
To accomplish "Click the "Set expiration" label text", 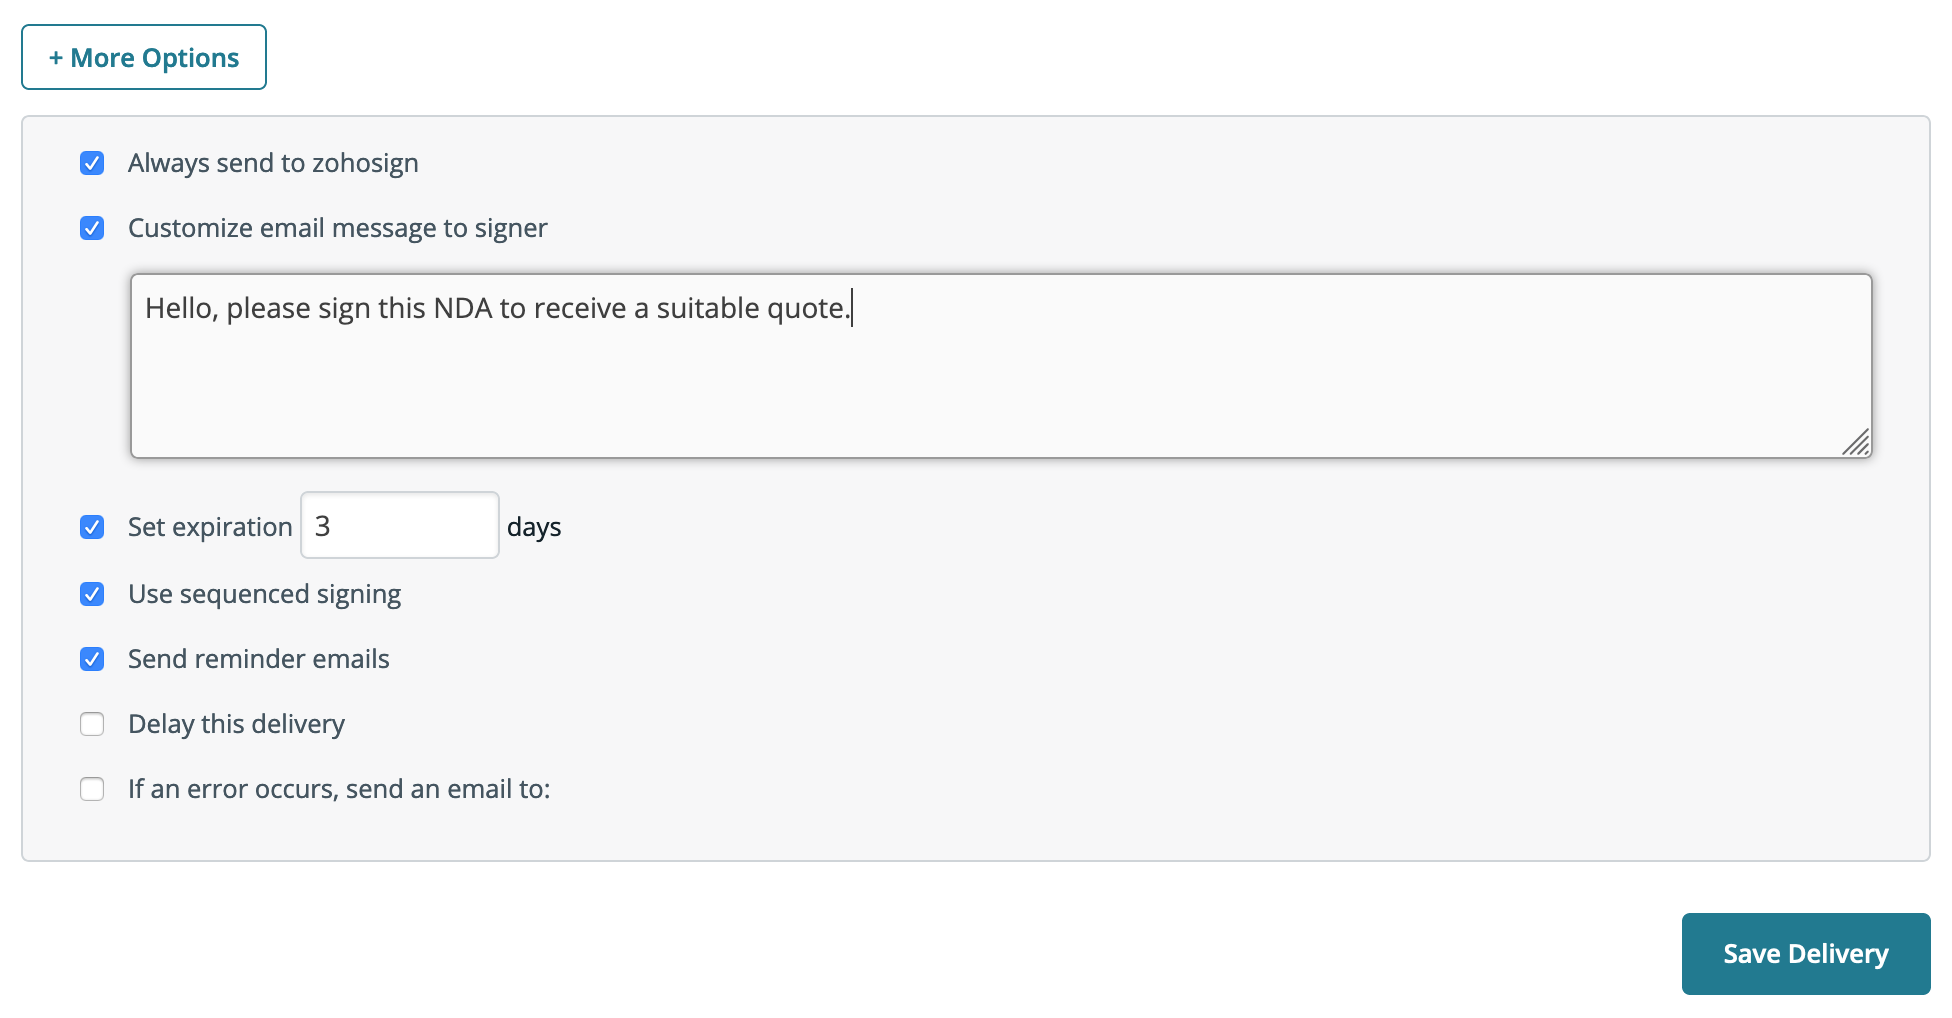I will 210,527.
